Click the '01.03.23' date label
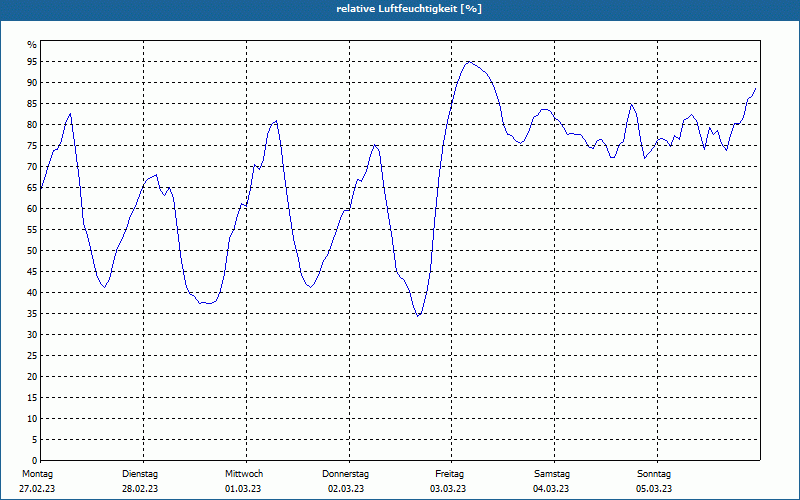This screenshot has width=800, height=500. [243, 489]
